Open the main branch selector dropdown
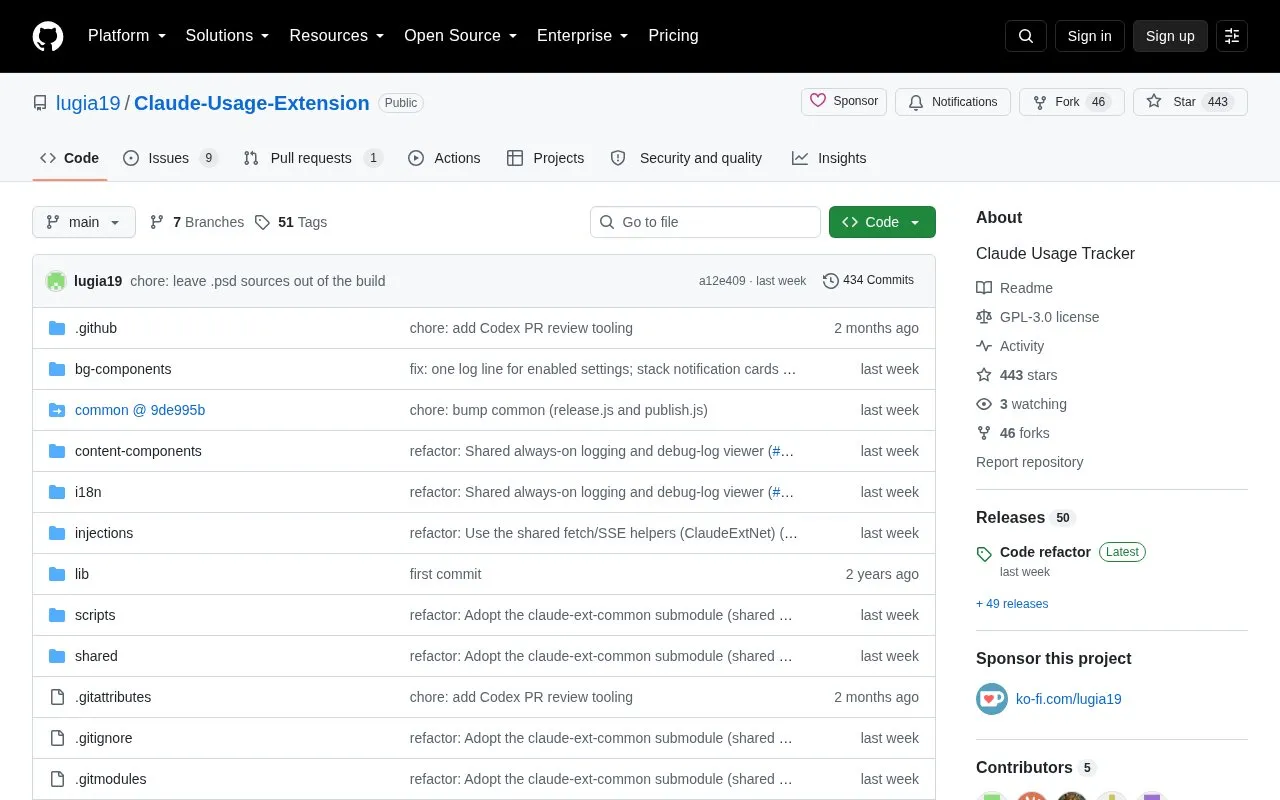Screen dimensions: 1280x800 point(84,222)
